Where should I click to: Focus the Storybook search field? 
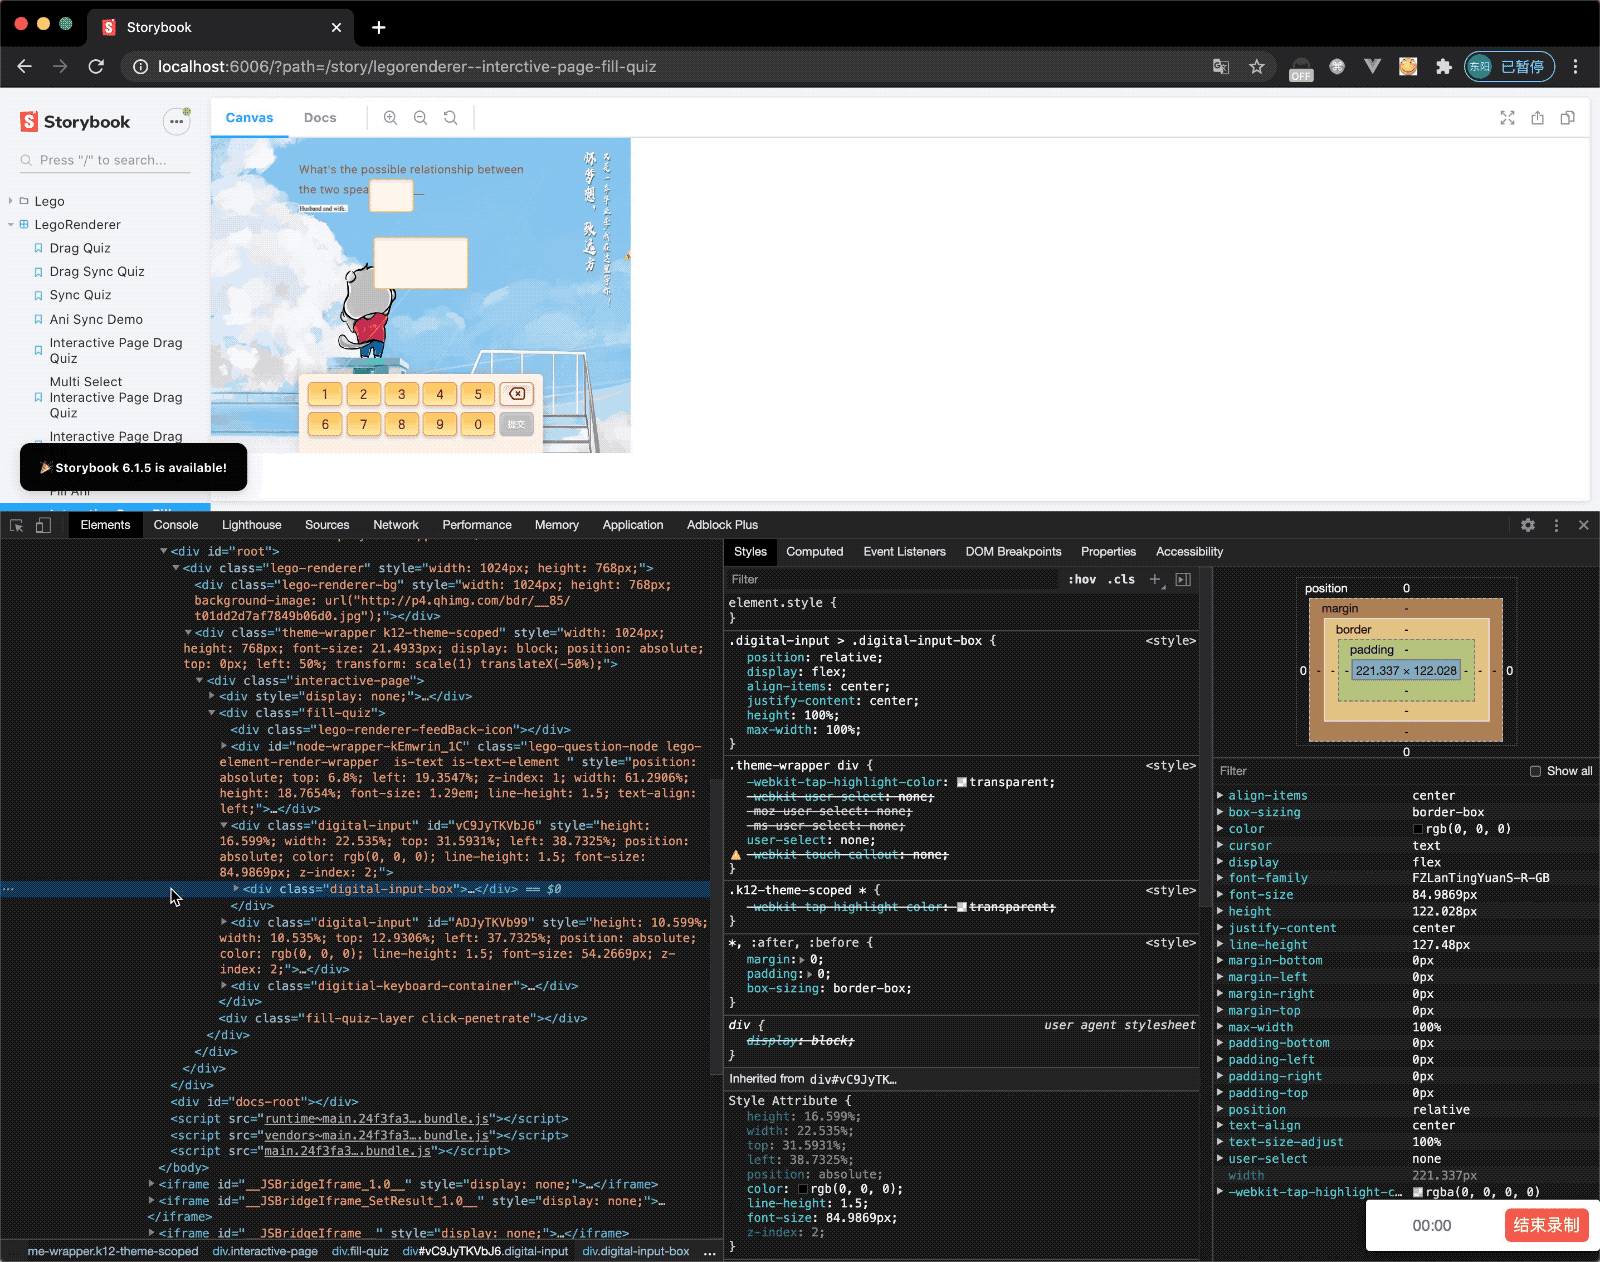(104, 160)
